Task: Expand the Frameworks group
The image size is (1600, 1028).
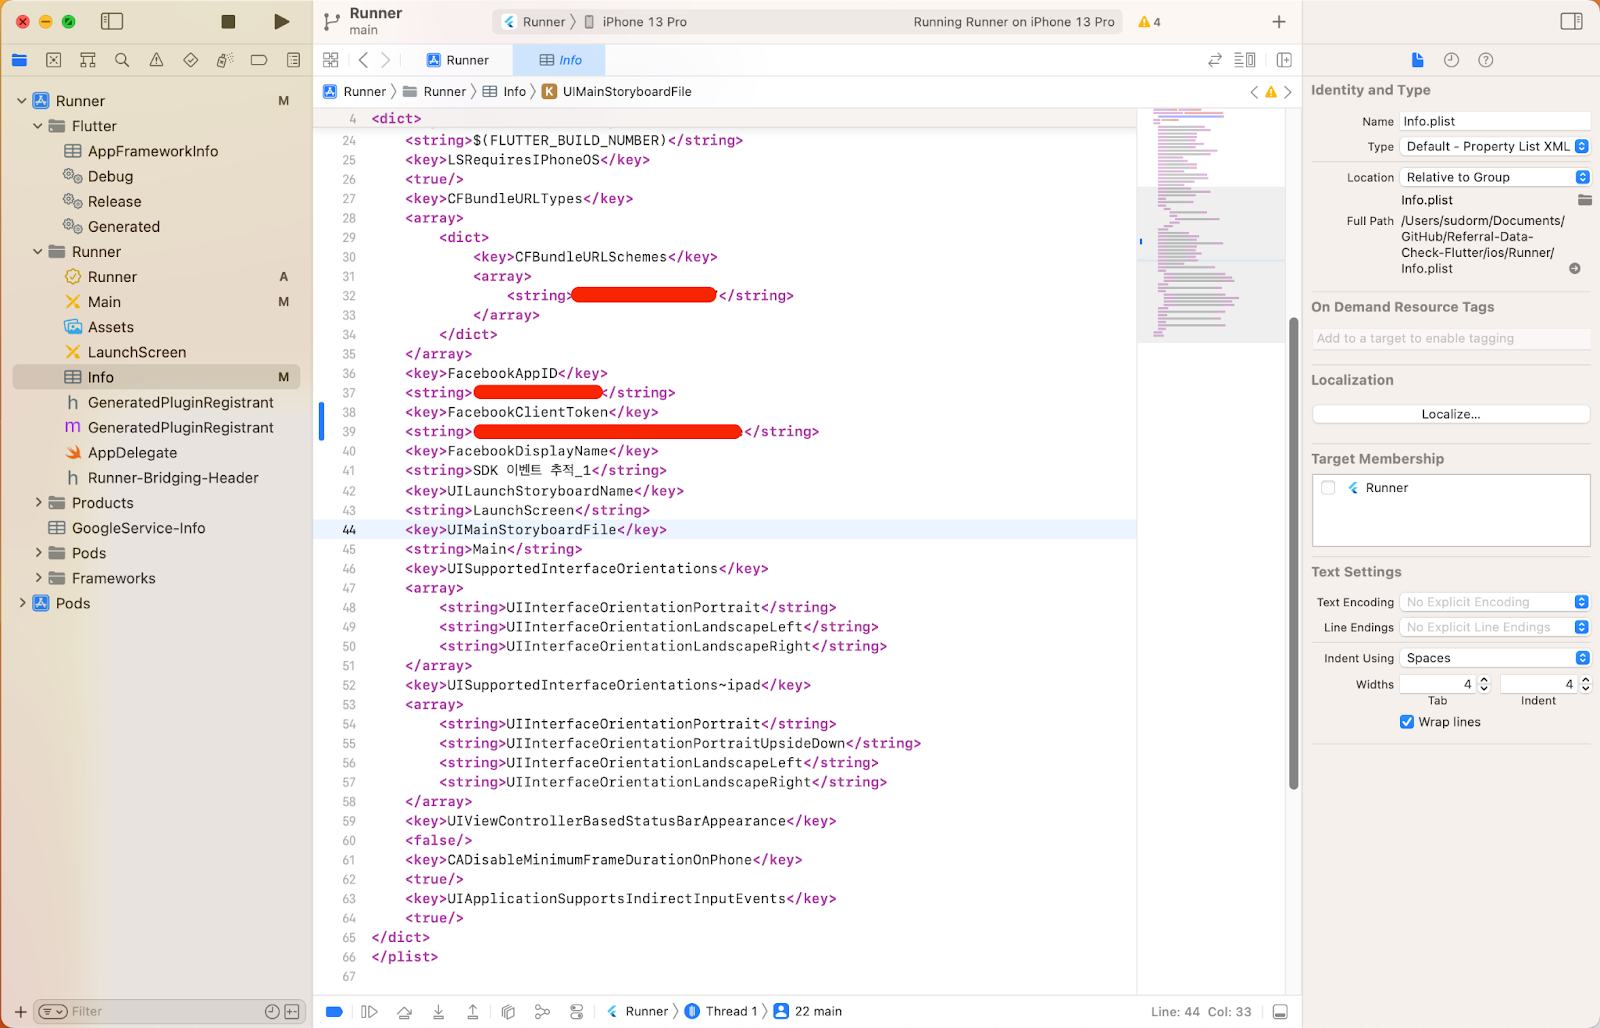Action: point(38,578)
